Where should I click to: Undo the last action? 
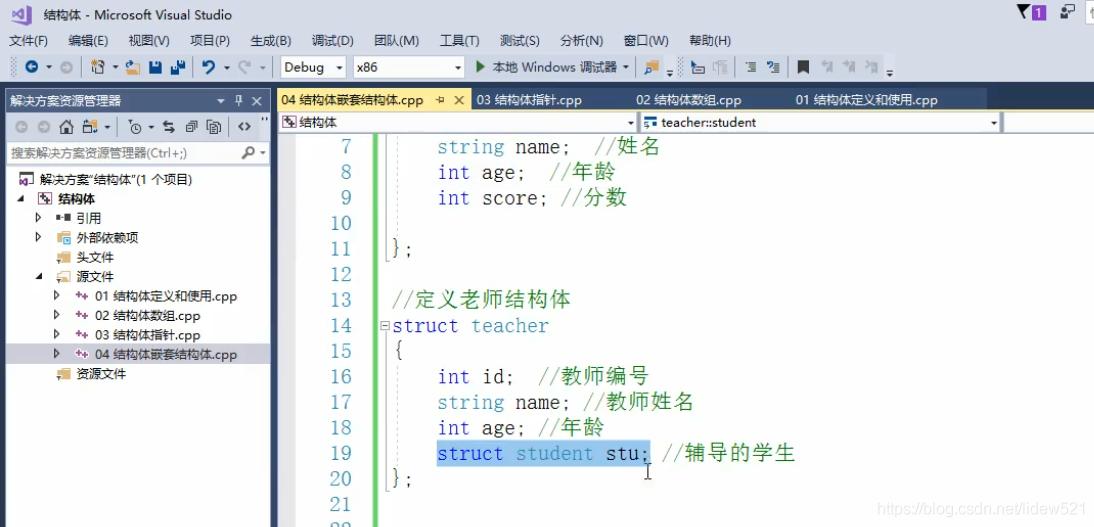tap(208, 67)
